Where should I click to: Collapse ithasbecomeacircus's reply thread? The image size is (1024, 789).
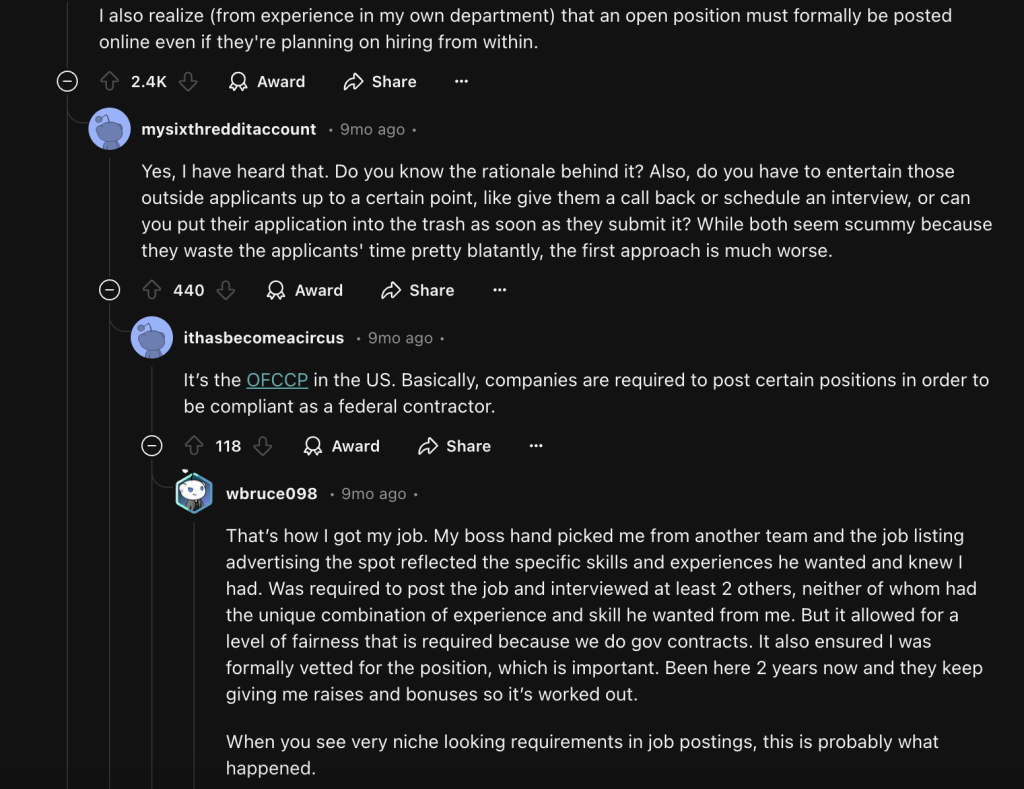153,446
